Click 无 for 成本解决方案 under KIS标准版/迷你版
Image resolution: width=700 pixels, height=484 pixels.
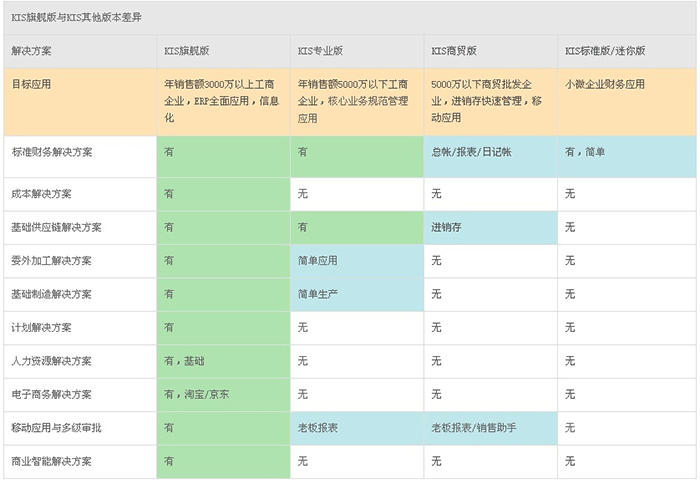click(x=570, y=194)
